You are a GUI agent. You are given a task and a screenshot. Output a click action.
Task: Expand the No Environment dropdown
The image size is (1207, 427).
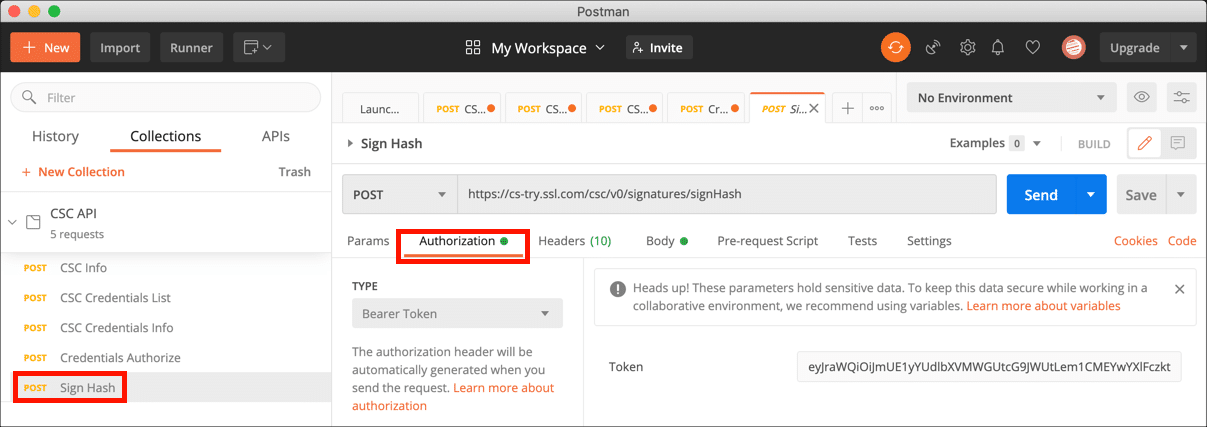coord(1010,98)
